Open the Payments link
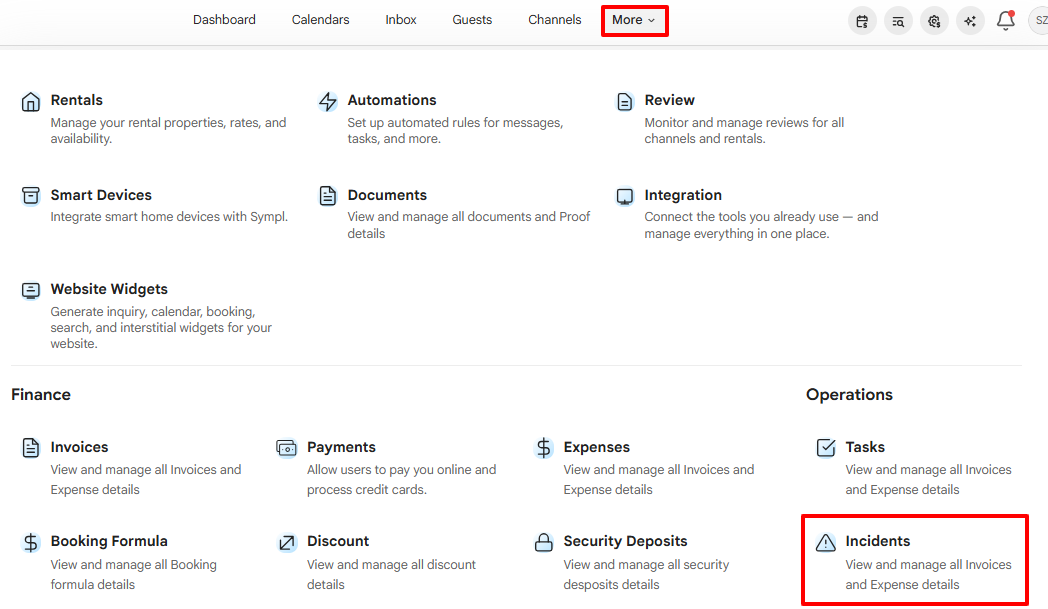 pos(342,447)
